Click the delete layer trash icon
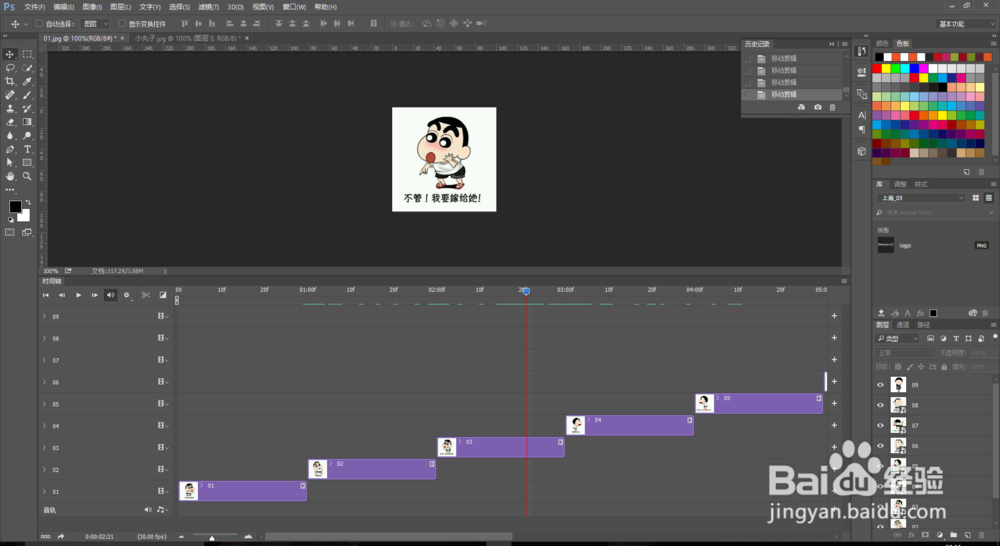Viewport: 1000px width, 546px height. 982,535
